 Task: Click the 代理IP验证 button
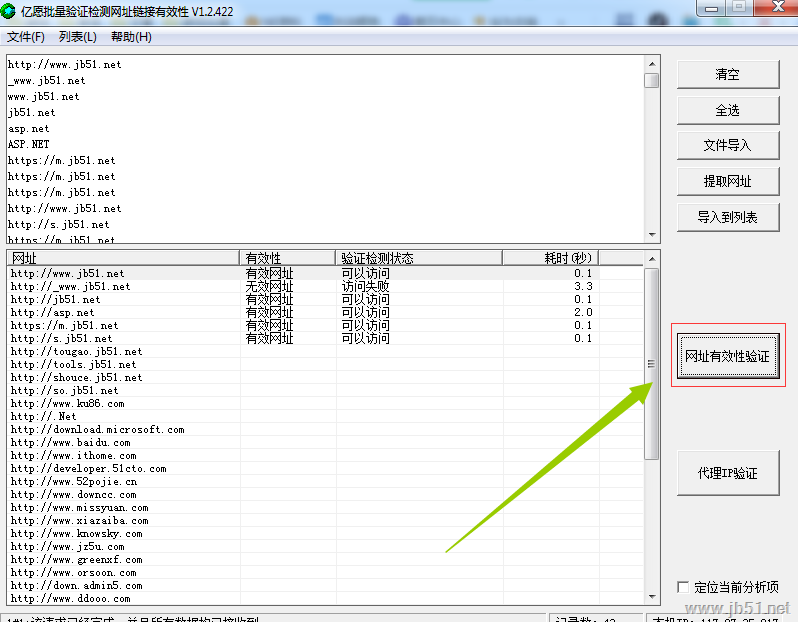point(728,473)
